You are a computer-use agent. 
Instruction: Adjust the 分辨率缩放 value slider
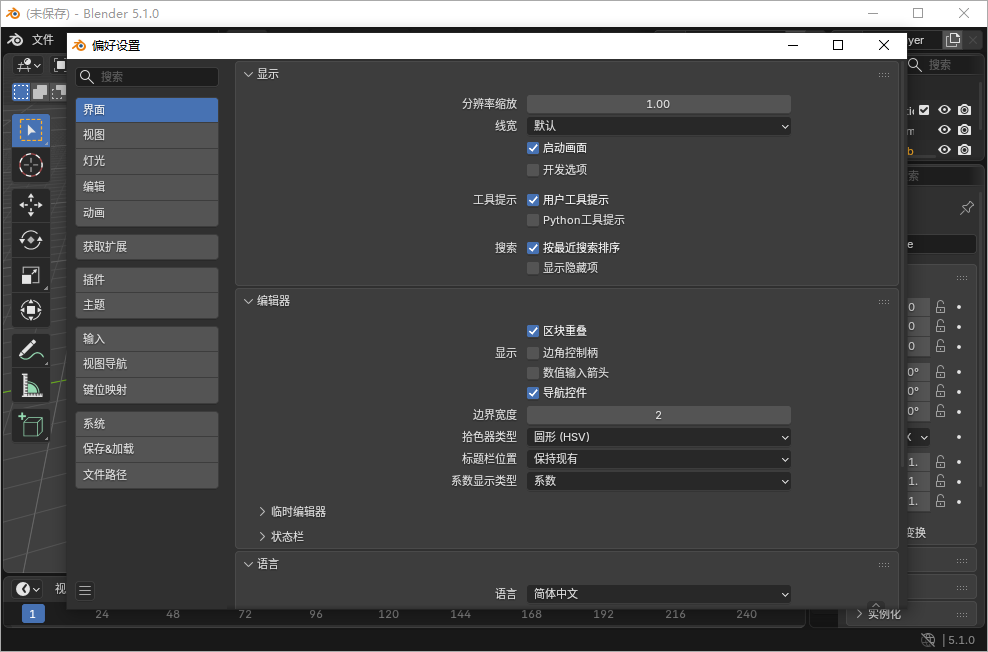point(658,103)
